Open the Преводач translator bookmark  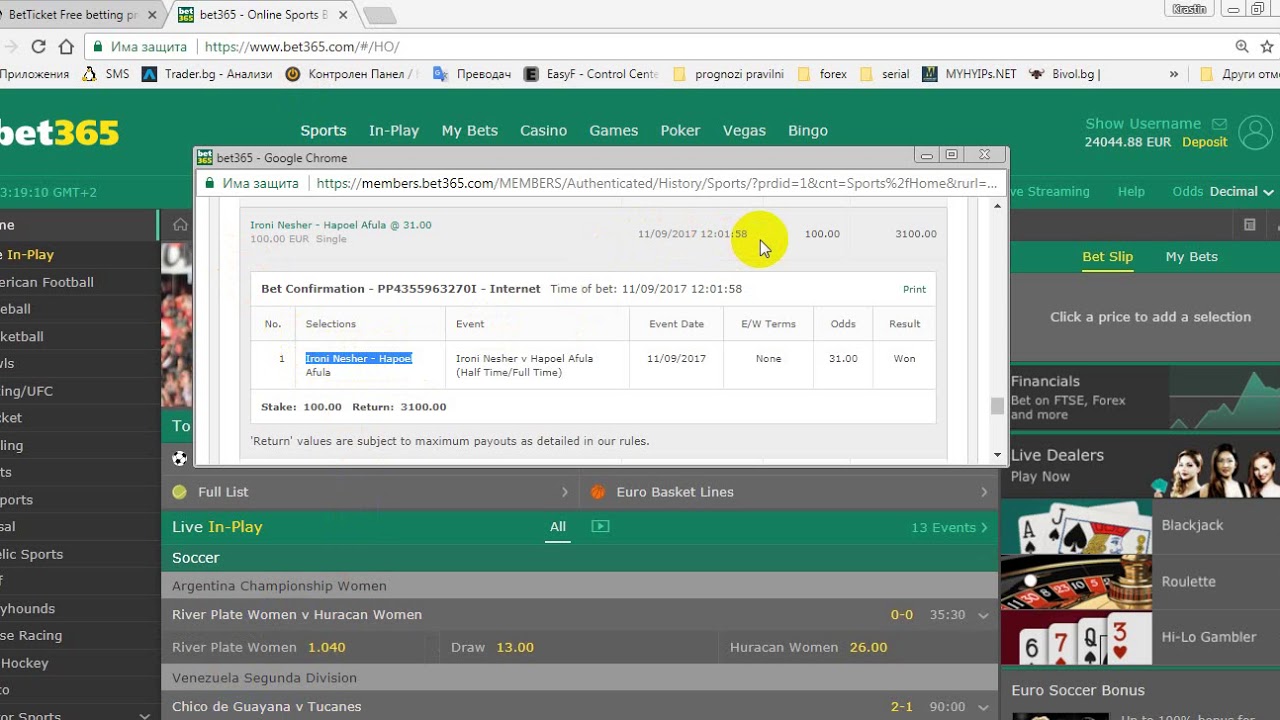(472, 74)
